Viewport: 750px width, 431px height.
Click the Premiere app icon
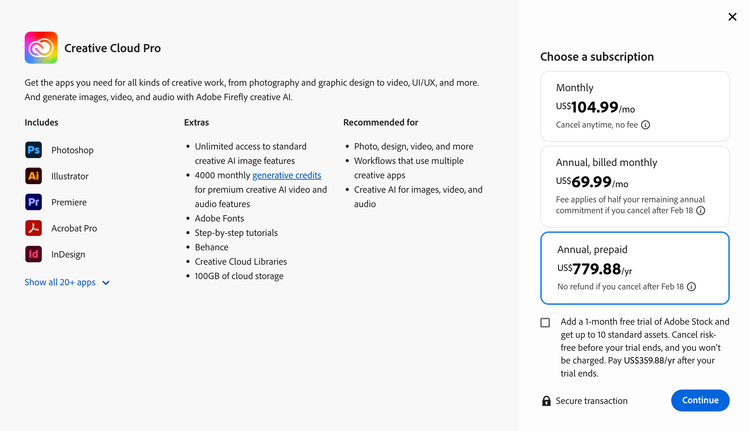[x=34, y=202]
